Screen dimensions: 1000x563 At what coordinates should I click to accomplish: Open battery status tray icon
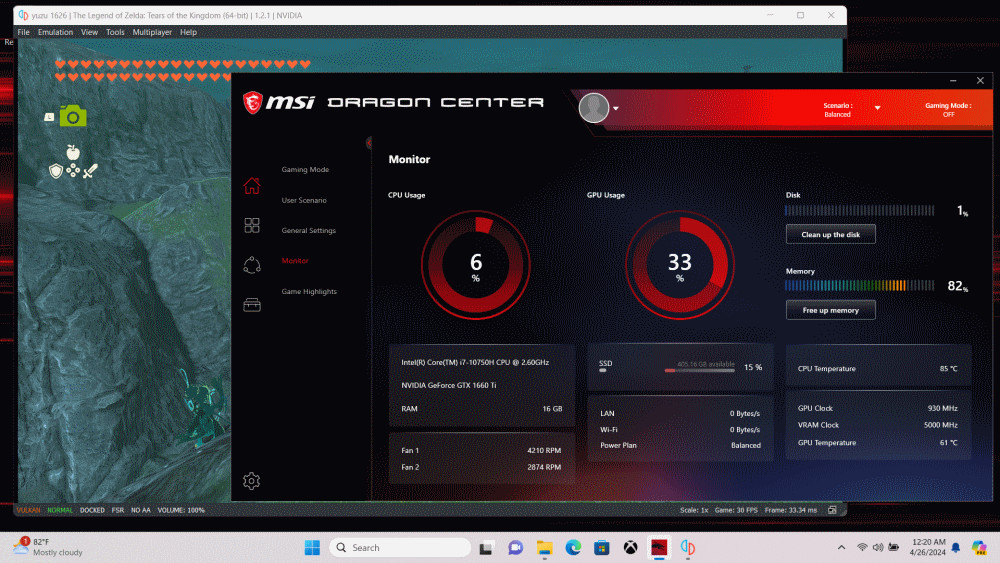894,547
